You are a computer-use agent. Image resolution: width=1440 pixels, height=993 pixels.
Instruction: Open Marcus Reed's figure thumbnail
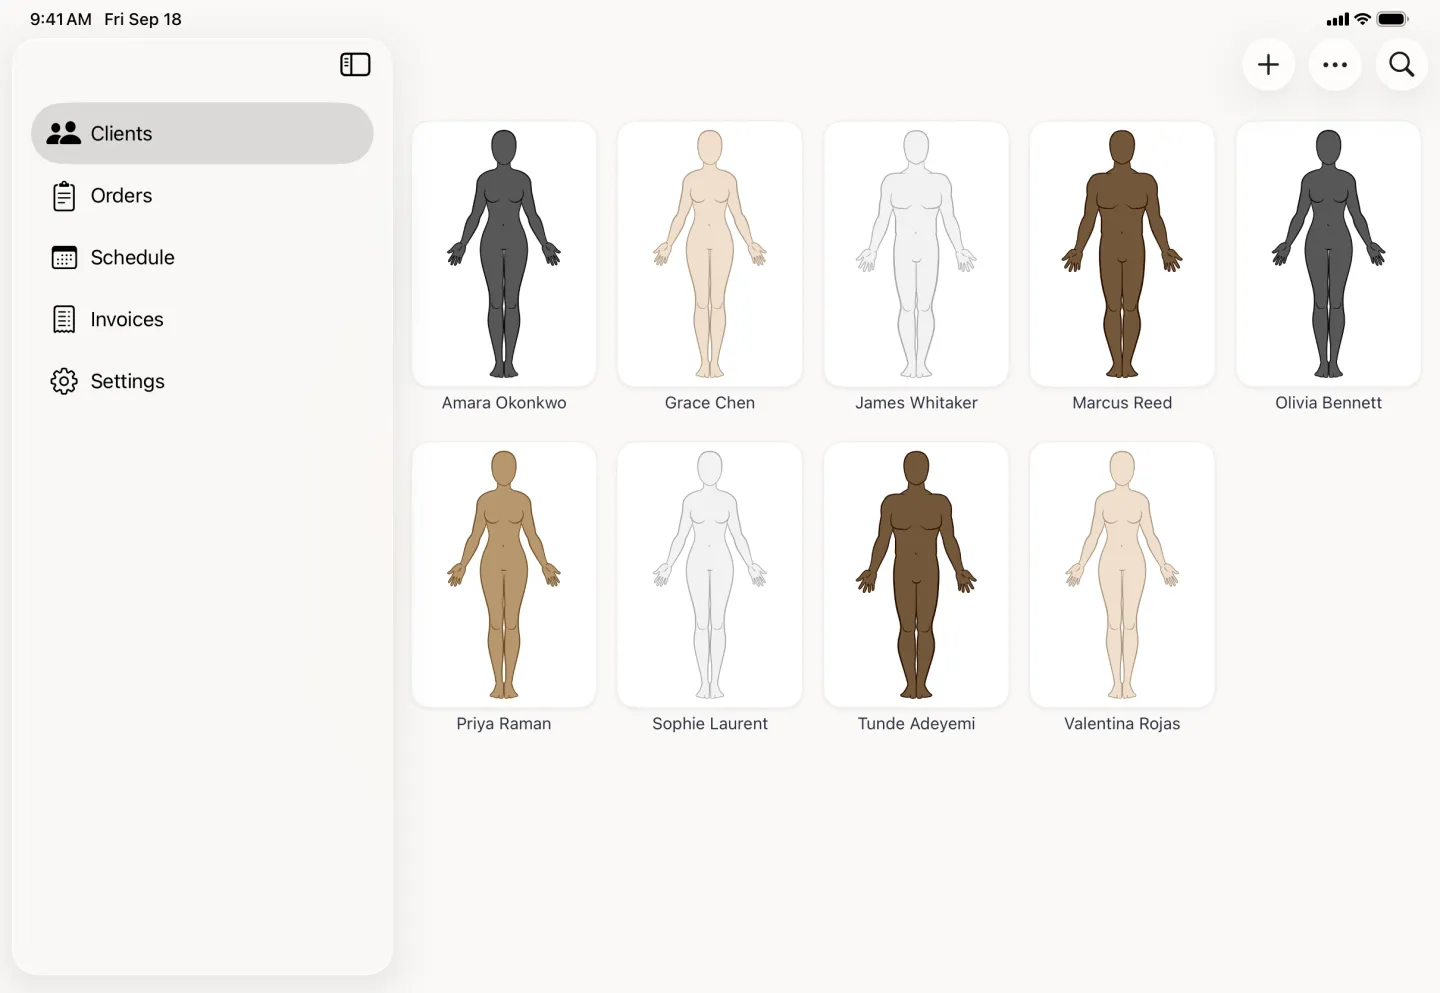(1122, 254)
